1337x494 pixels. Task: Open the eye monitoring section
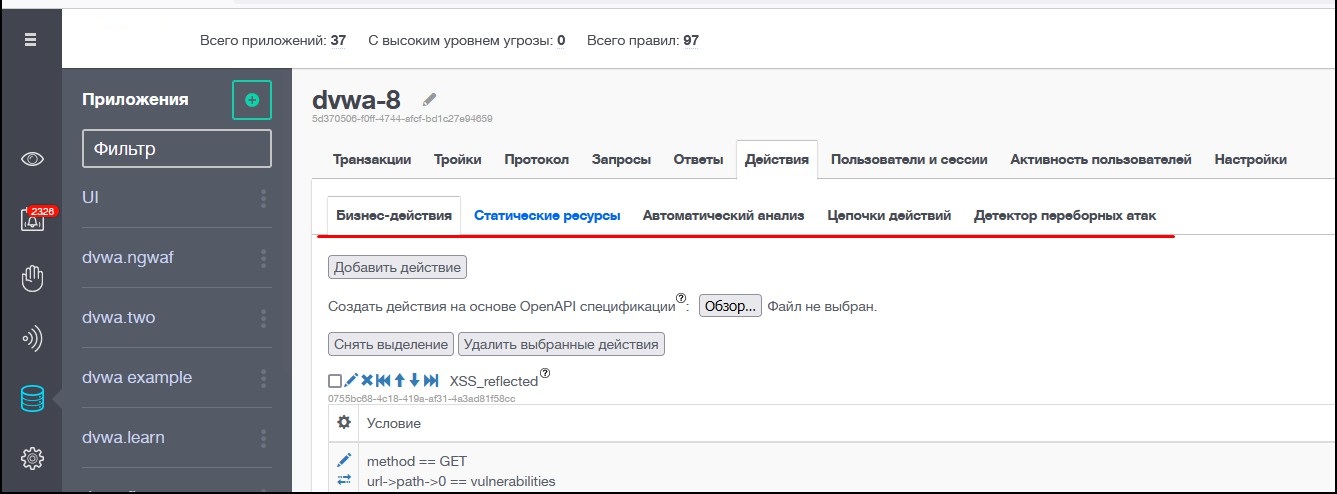(x=32, y=159)
